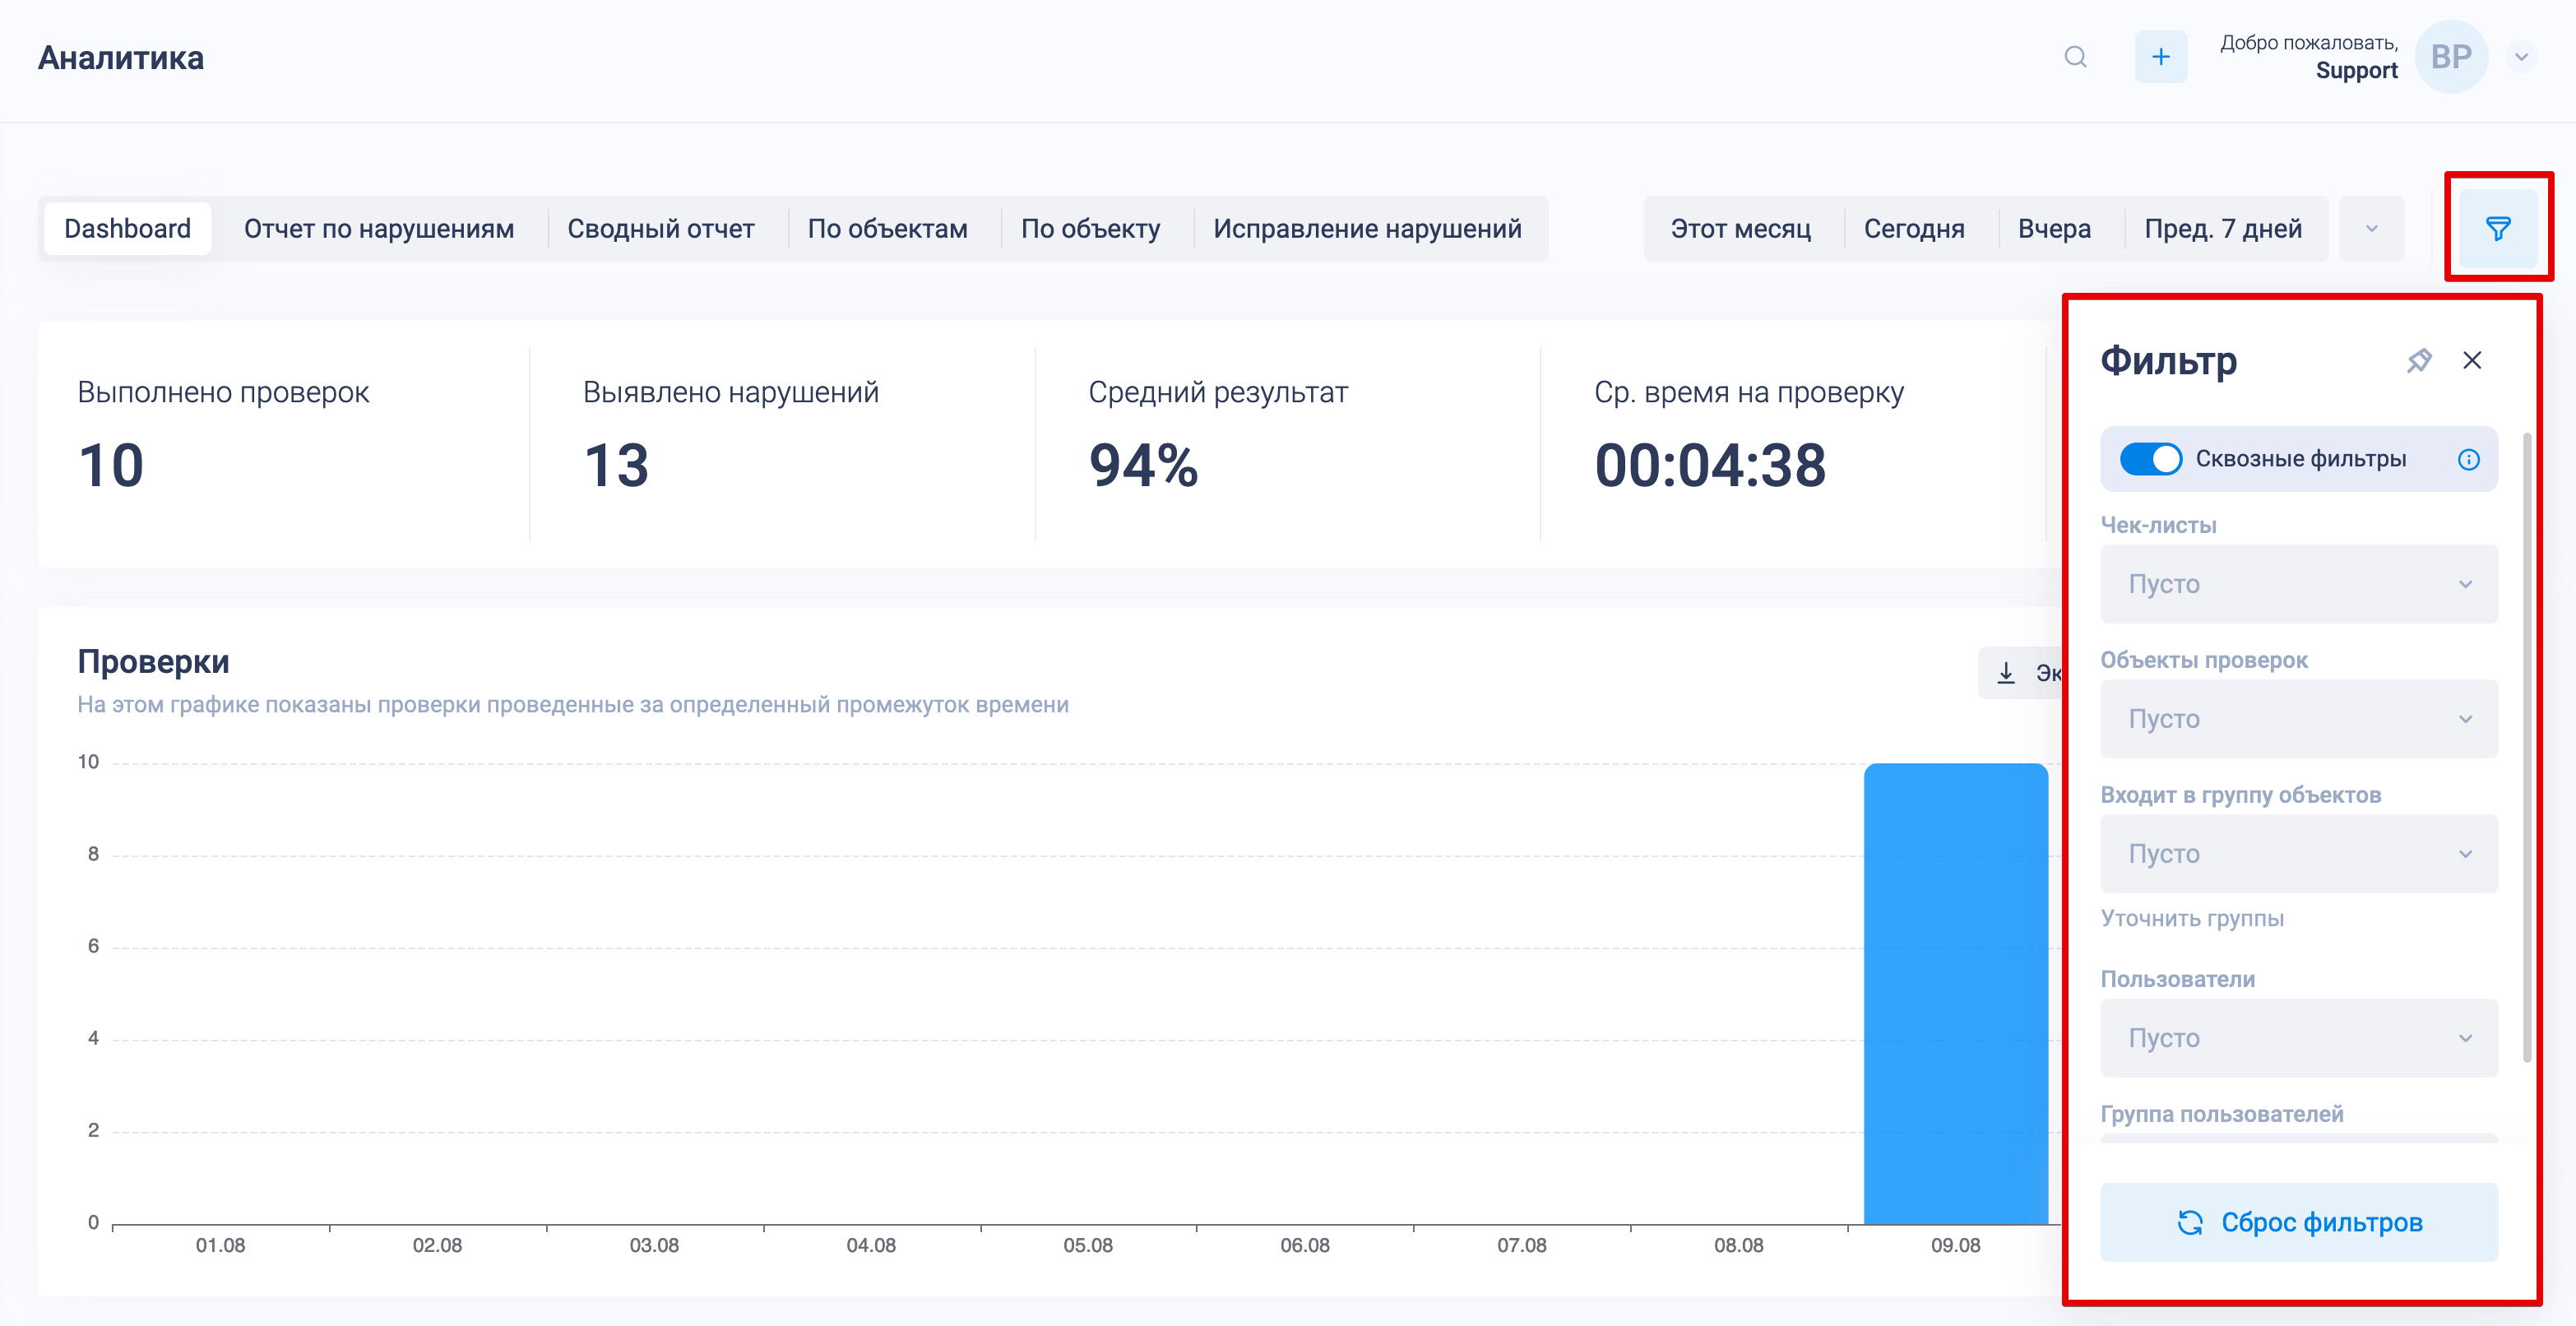
Task: Click the plus add button in header
Action: coord(2160,57)
